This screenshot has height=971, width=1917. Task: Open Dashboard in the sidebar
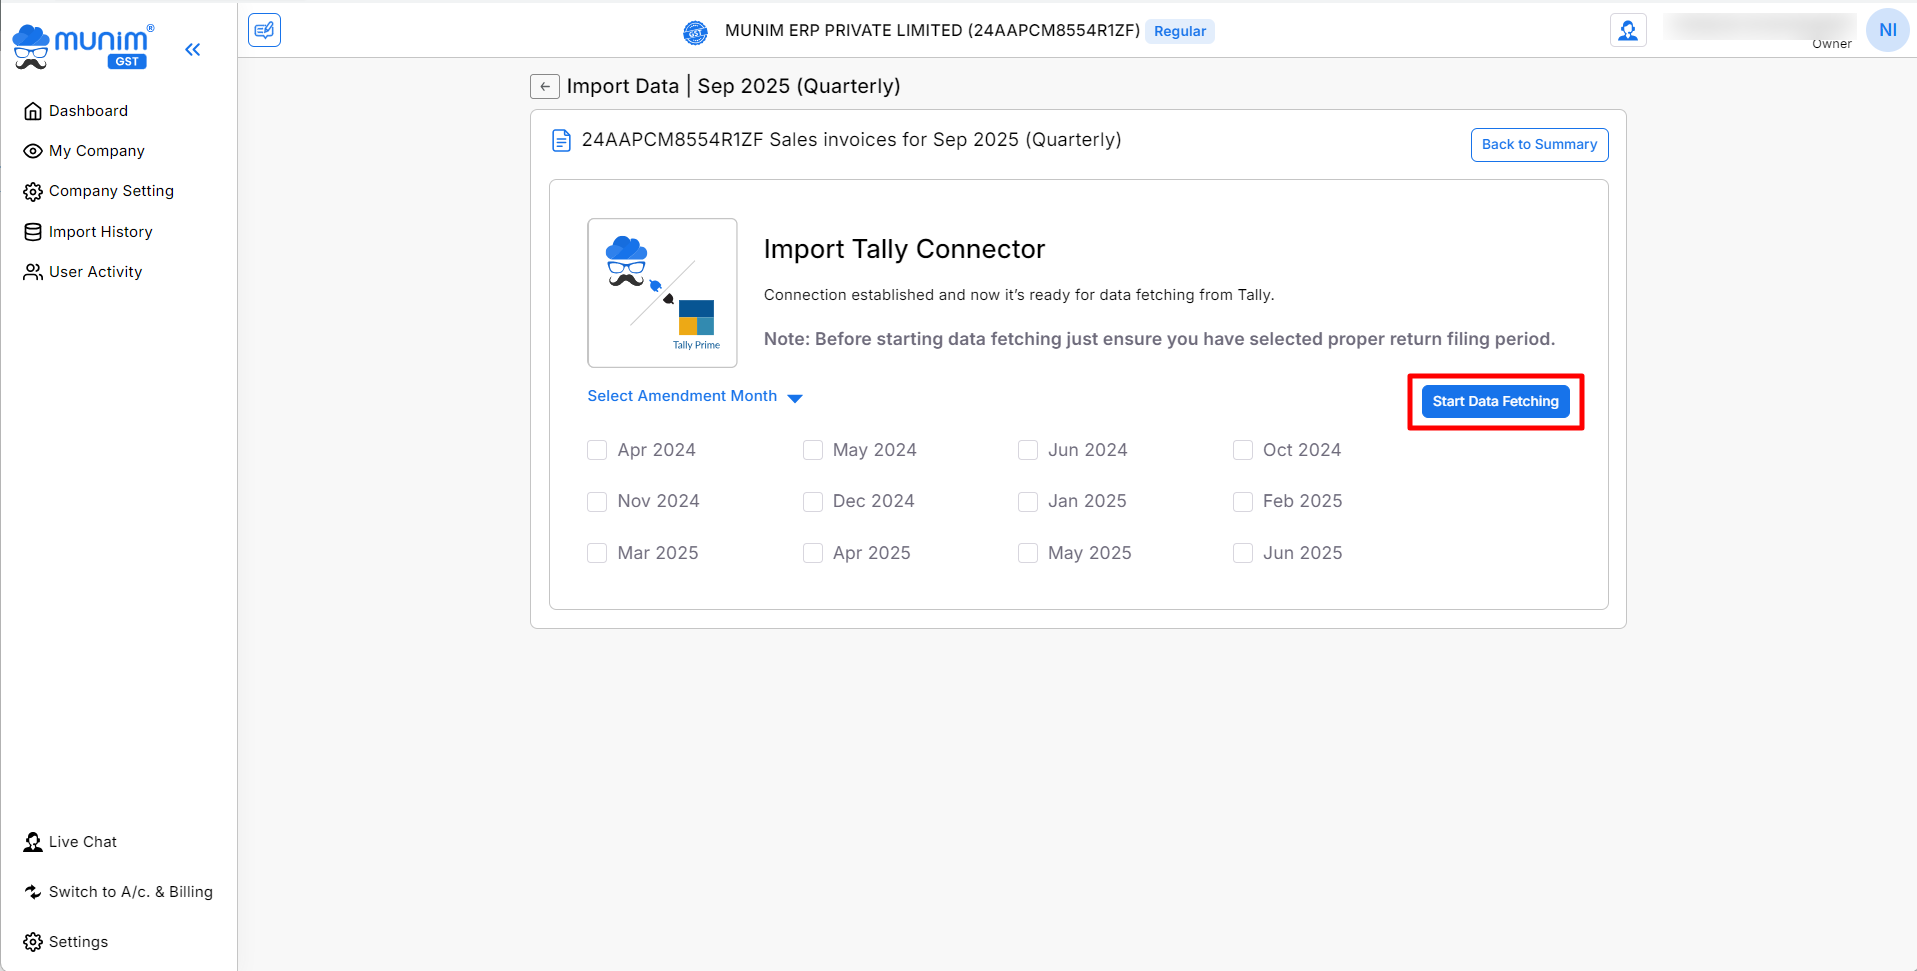tap(88, 111)
